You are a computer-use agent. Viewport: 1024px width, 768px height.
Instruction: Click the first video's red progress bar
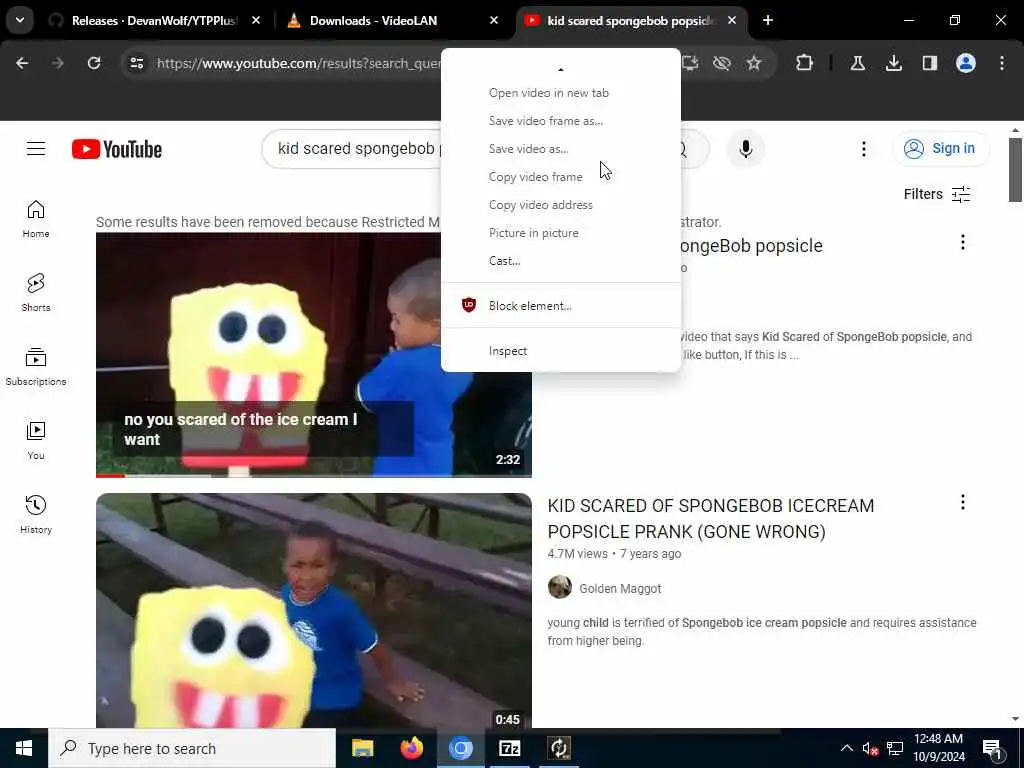[x=110, y=475]
